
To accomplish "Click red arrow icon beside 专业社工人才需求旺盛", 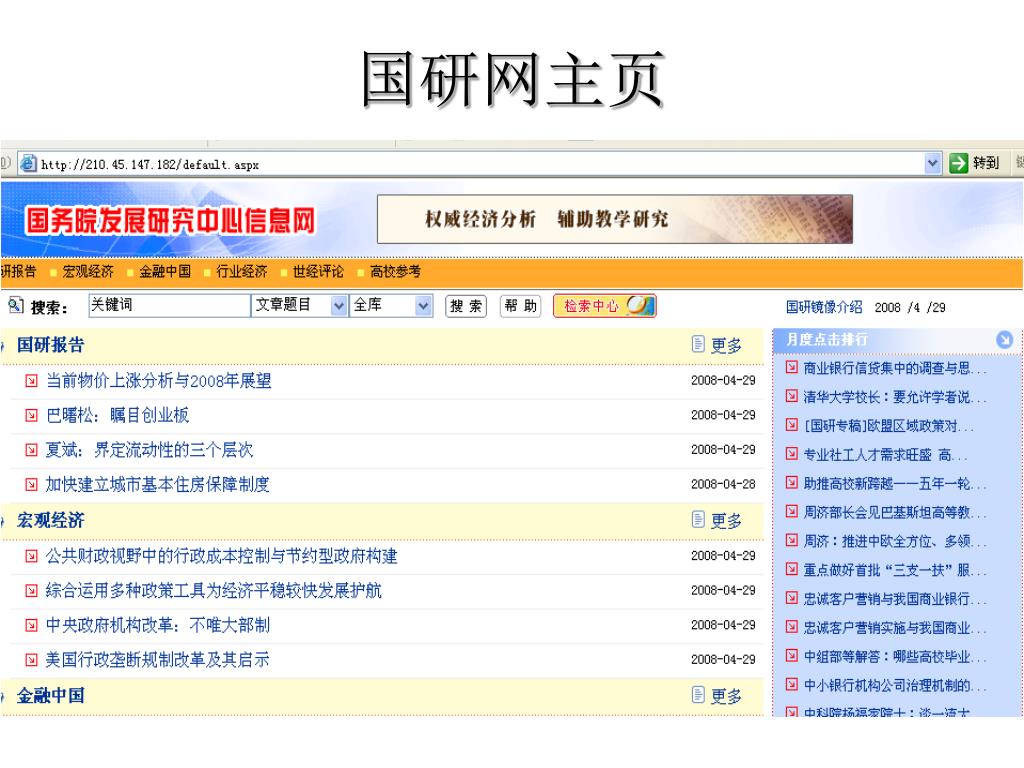I will click(x=792, y=453).
